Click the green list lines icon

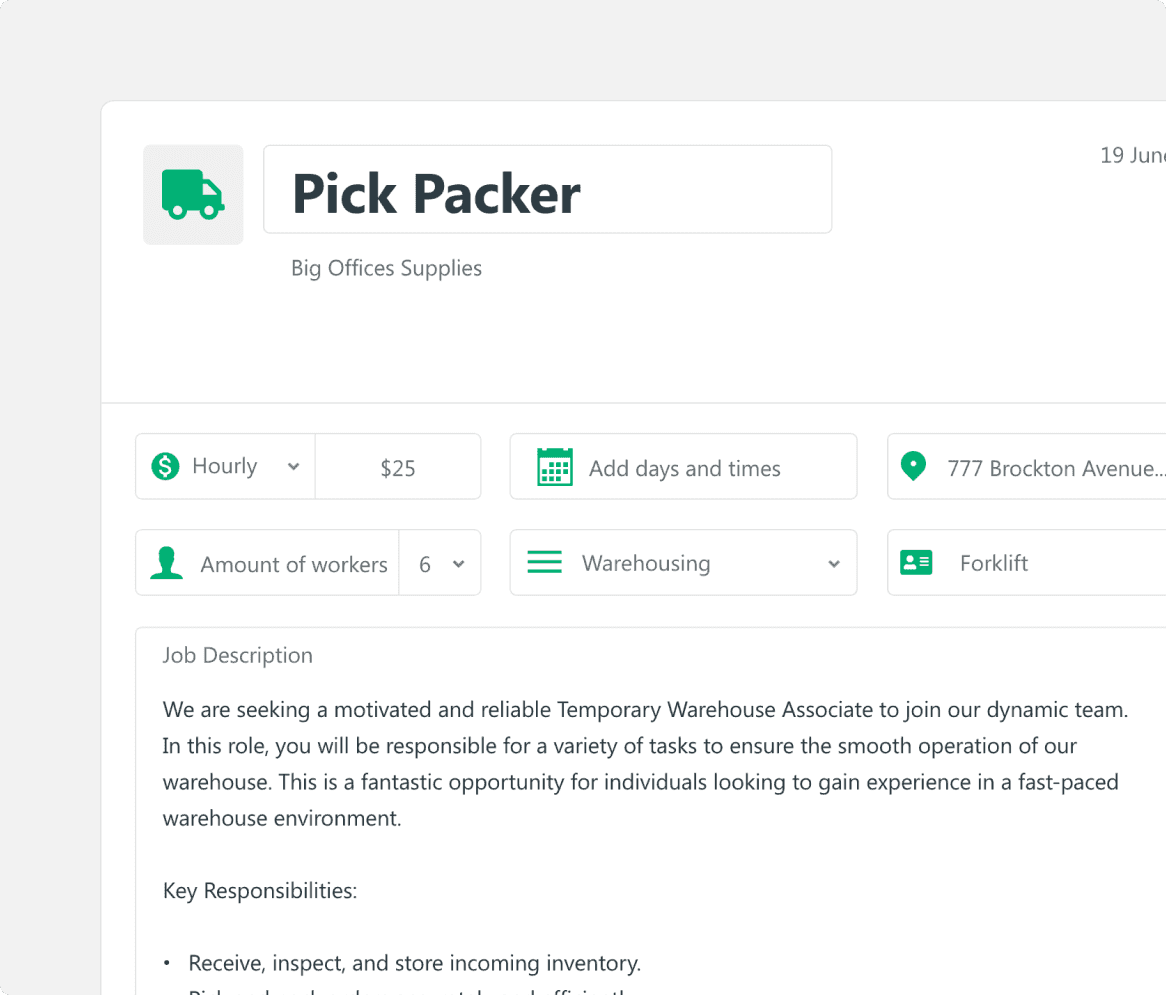[x=544, y=563]
